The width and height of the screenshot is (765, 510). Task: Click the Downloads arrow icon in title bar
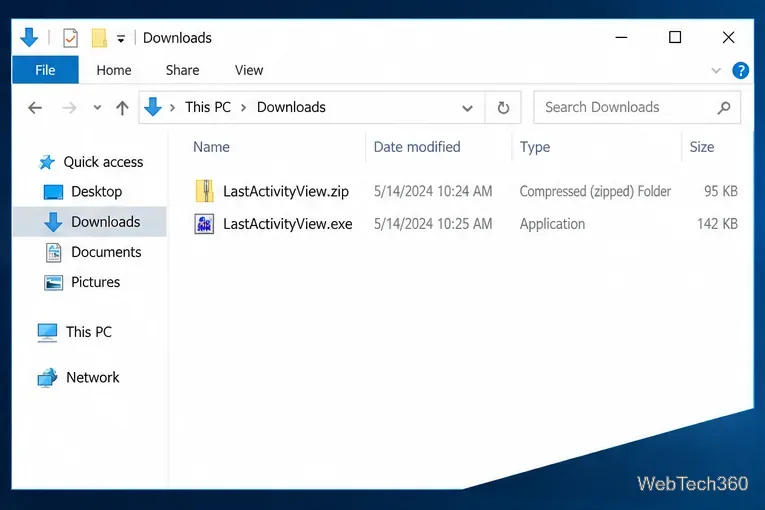coord(29,38)
